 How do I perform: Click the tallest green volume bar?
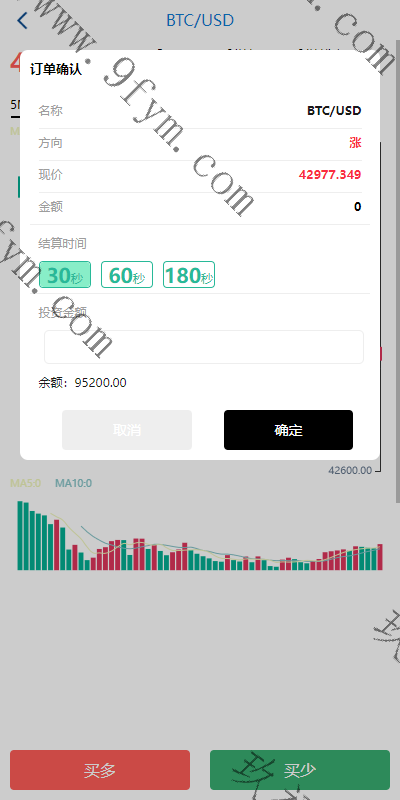tap(20, 535)
